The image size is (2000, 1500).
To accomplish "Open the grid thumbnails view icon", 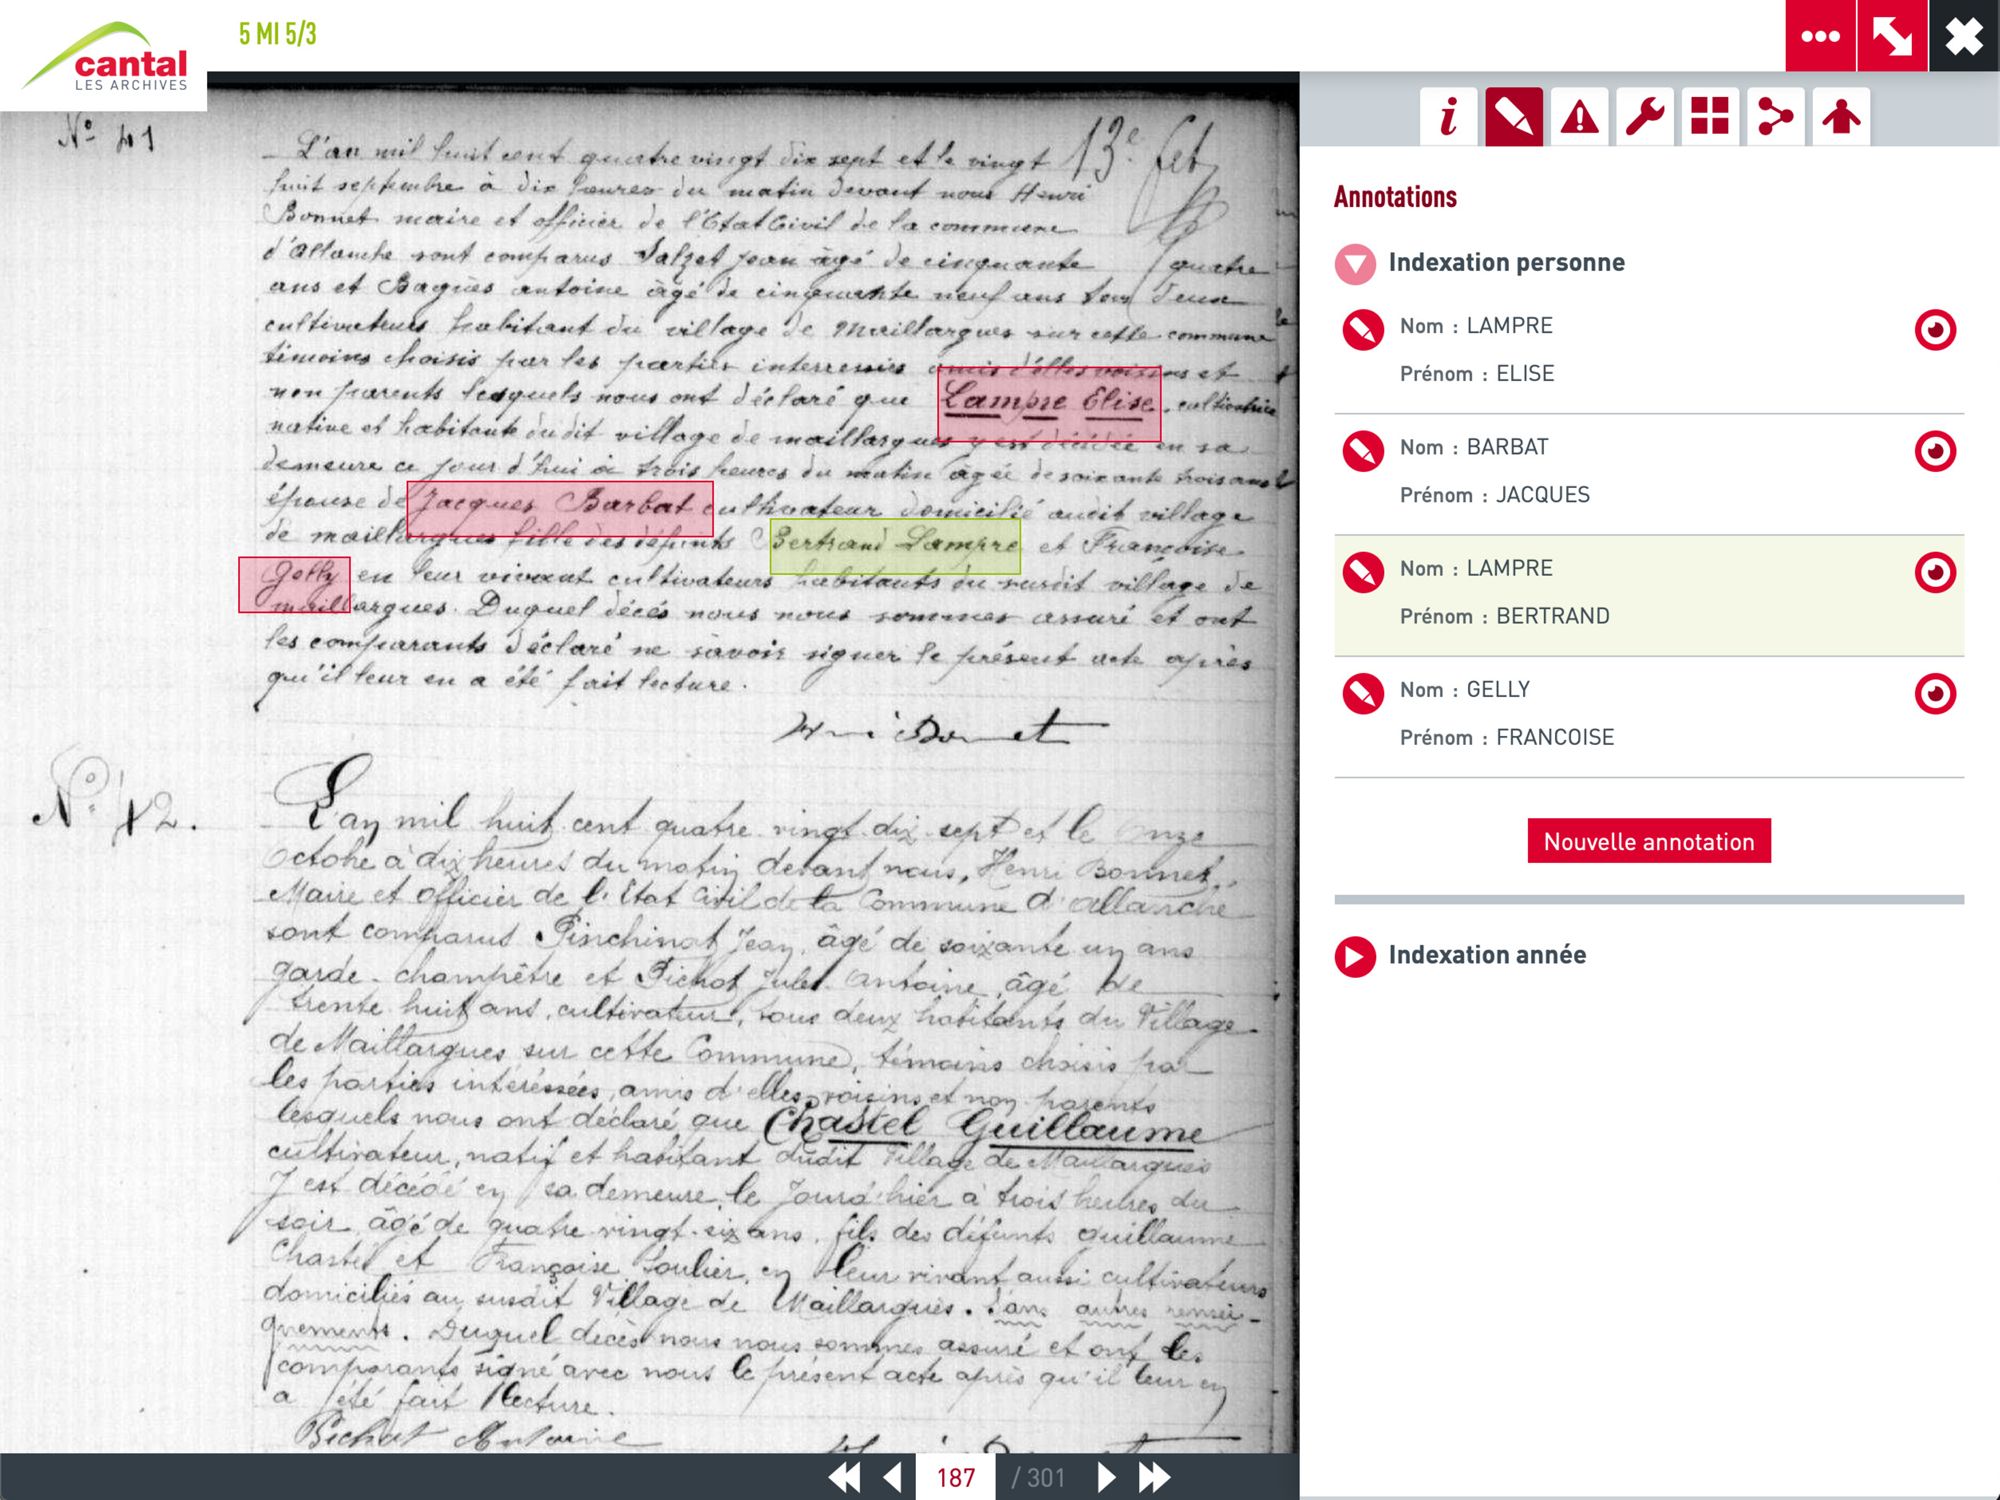I will coord(1709,117).
